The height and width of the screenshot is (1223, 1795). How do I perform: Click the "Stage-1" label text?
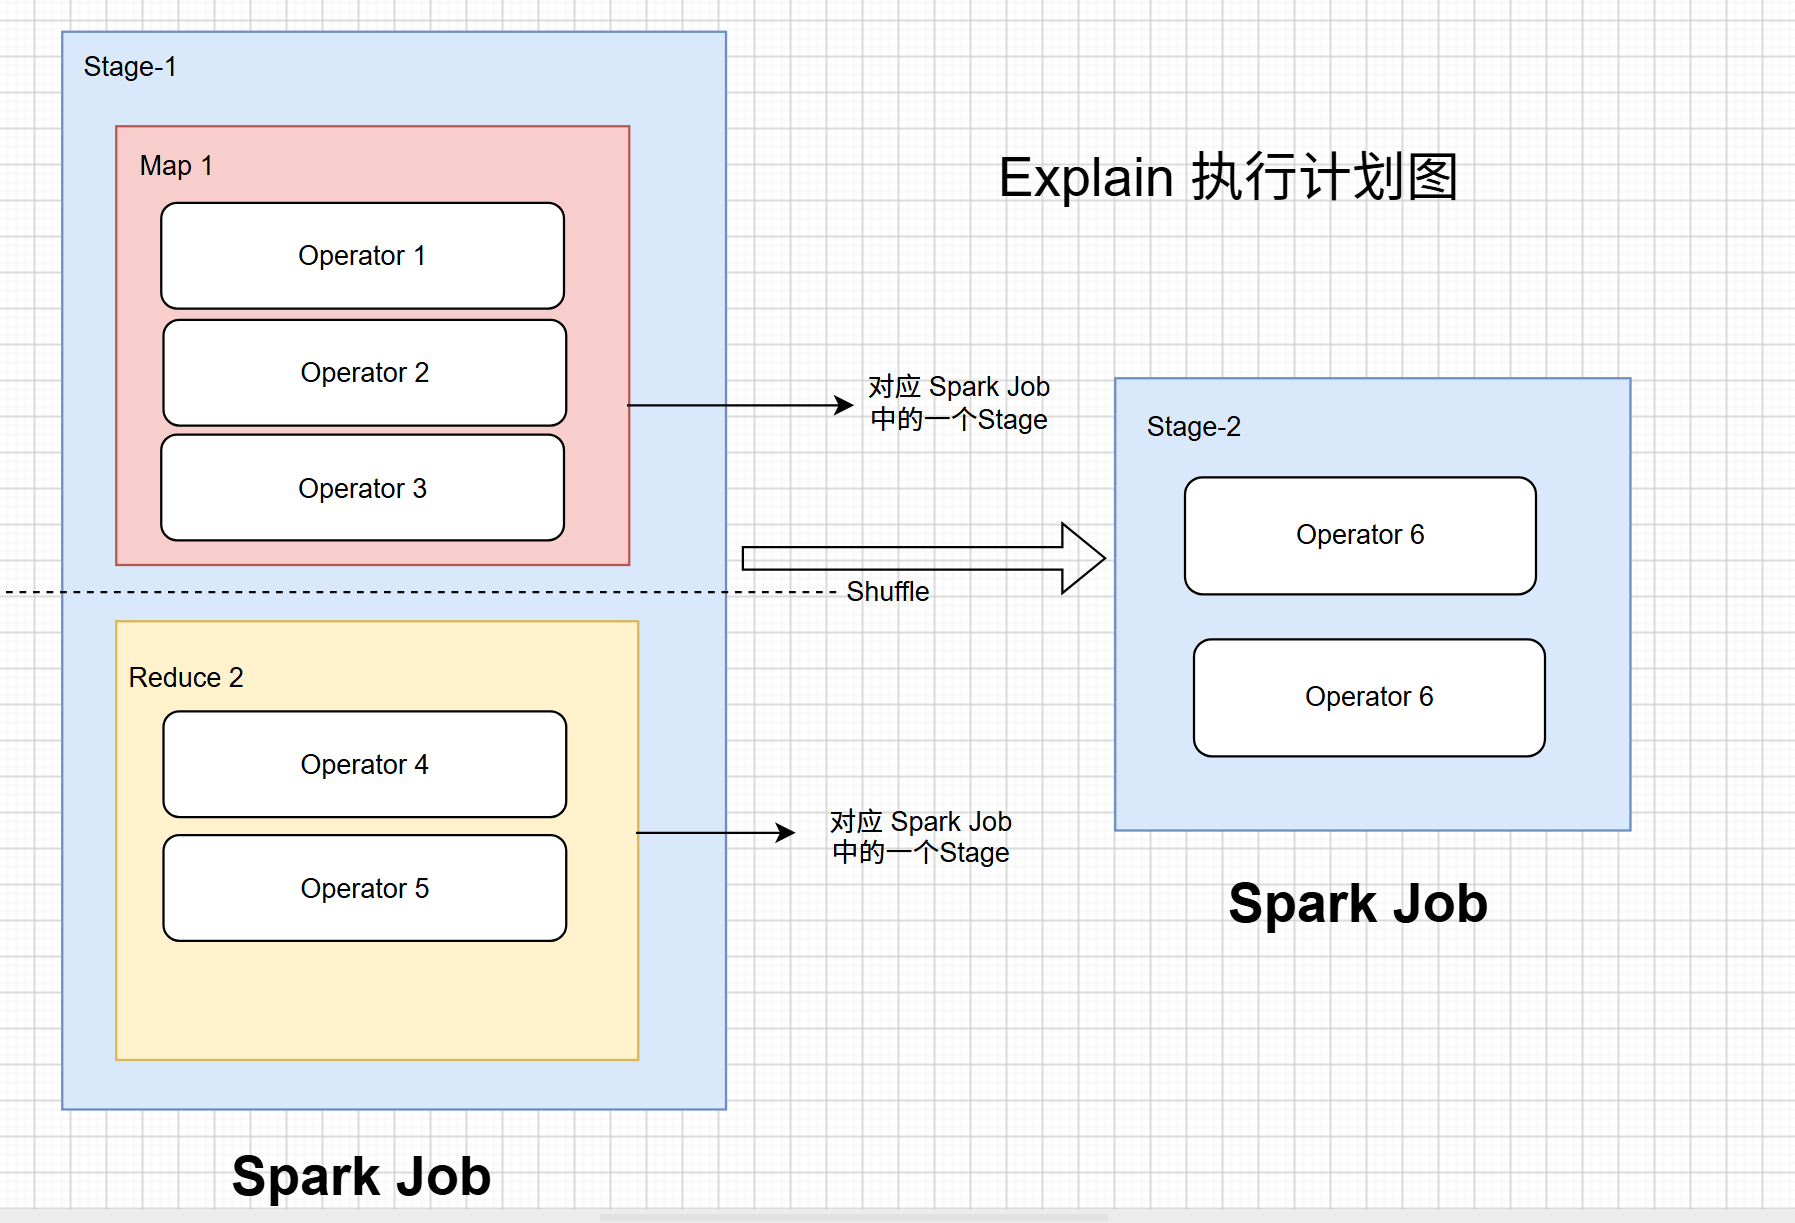point(130,67)
